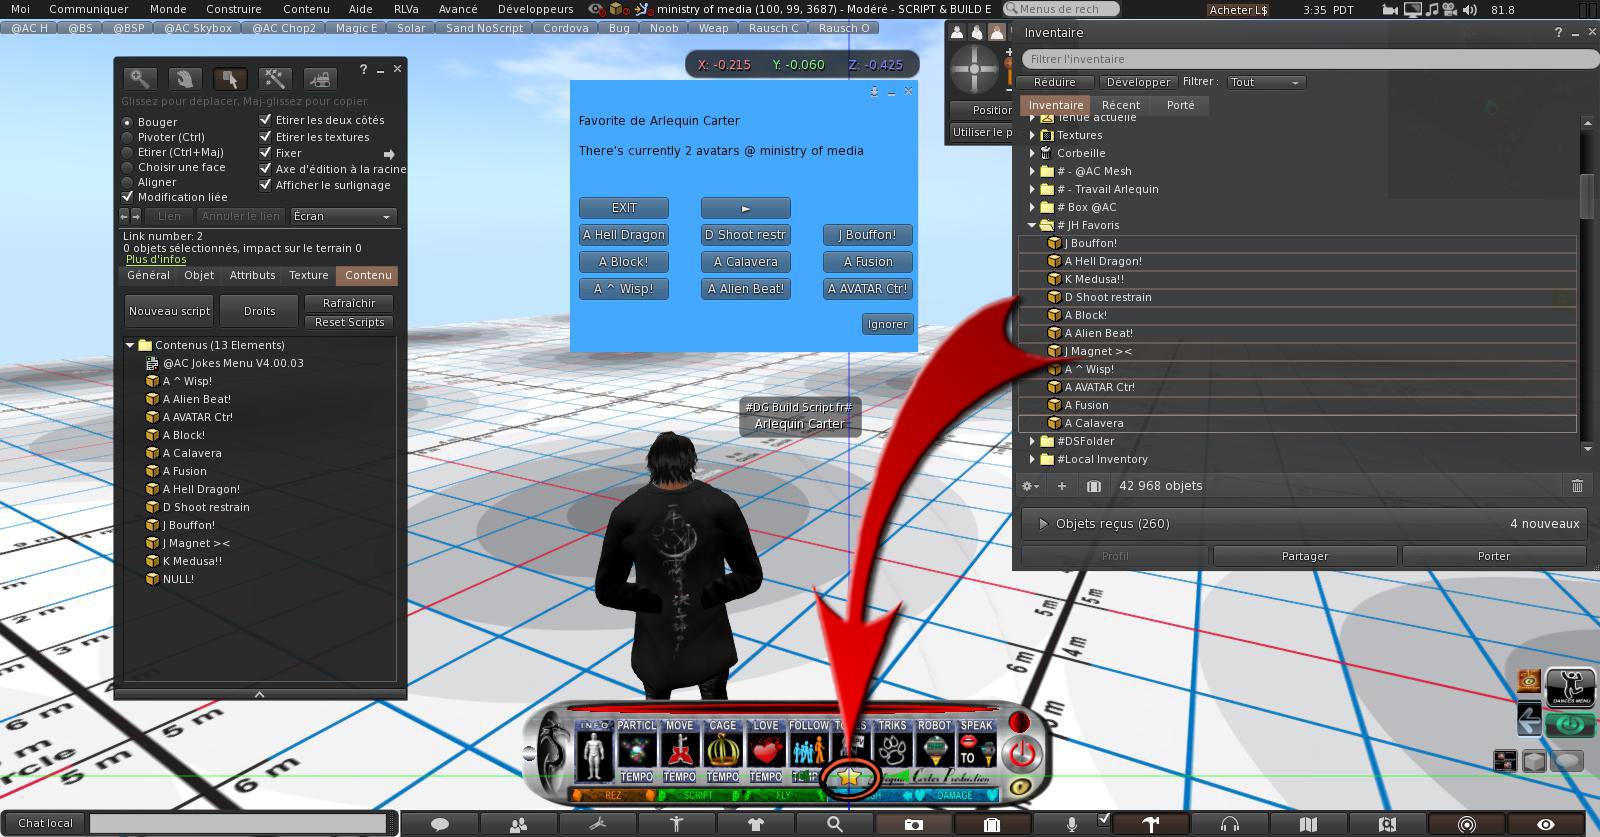Switch to the 'Texture' tab
This screenshot has width=1600, height=837.
click(x=308, y=275)
